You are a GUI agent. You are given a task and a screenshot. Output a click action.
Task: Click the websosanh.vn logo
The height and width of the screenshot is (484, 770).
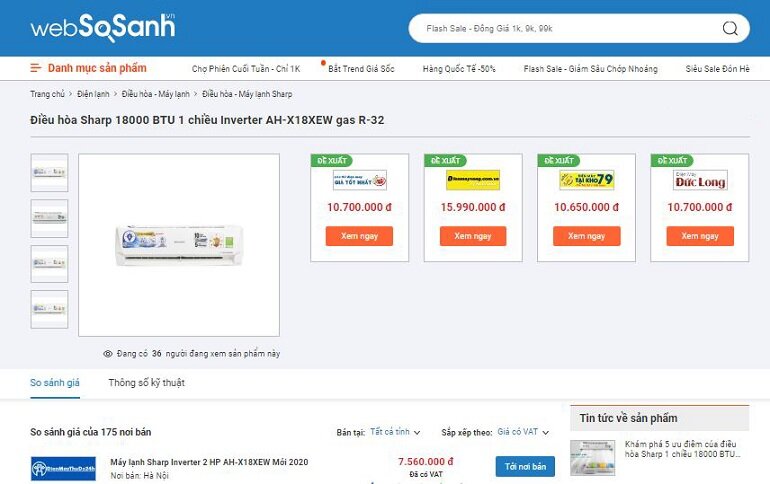[103, 27]
